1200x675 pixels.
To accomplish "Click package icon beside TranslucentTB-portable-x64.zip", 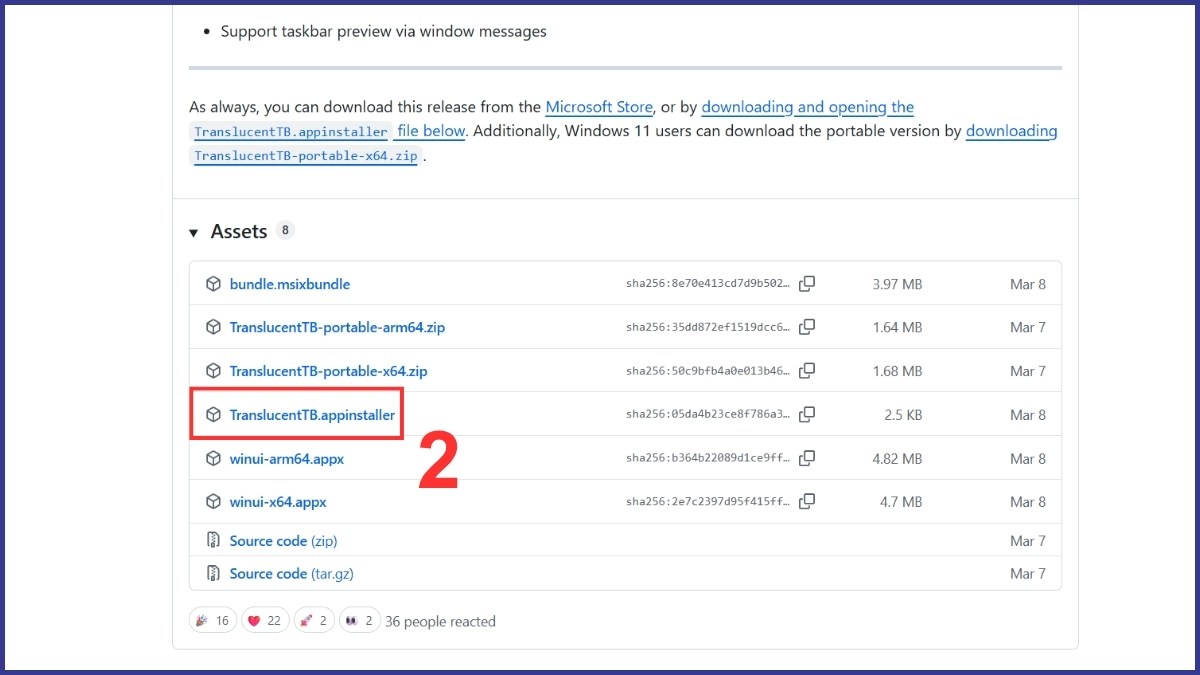I will (213, 371).
